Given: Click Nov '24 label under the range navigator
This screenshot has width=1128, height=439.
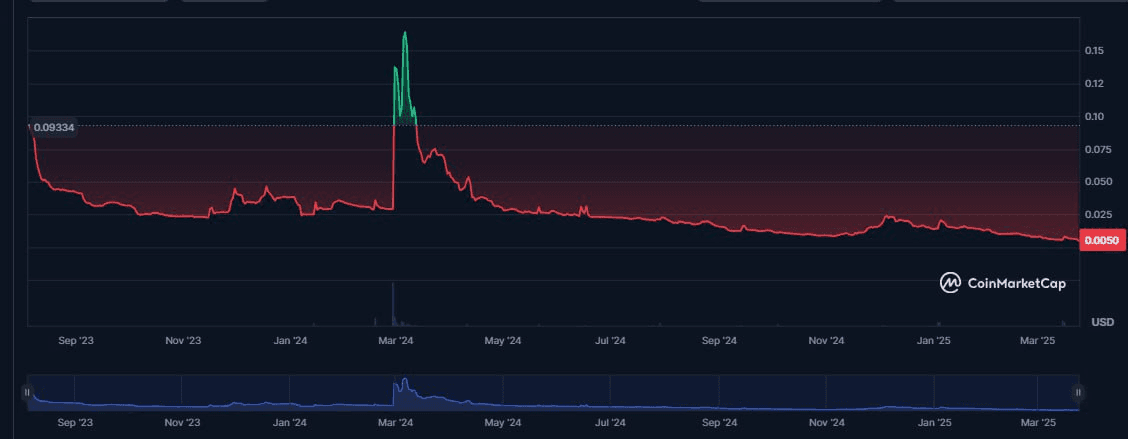Looking at the screenshot, I should click(x=827, y=424).
